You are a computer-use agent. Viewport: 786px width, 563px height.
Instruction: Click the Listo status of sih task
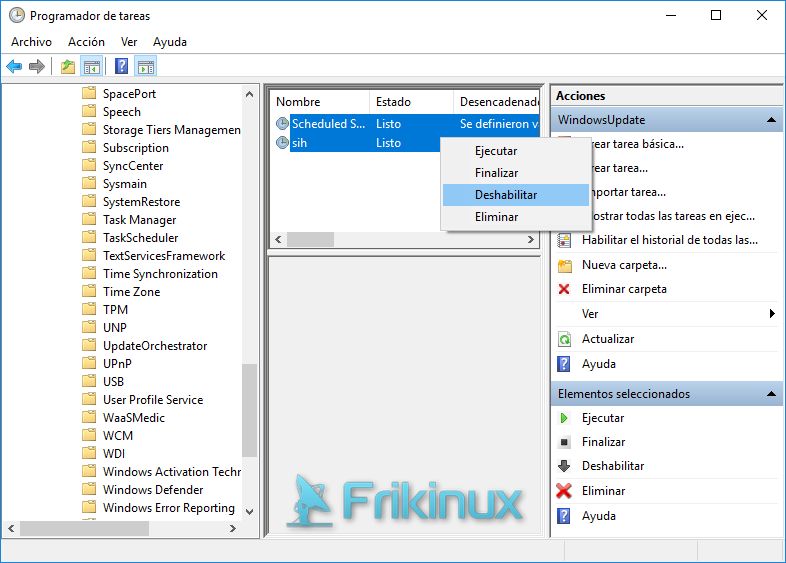click(388, 143)
